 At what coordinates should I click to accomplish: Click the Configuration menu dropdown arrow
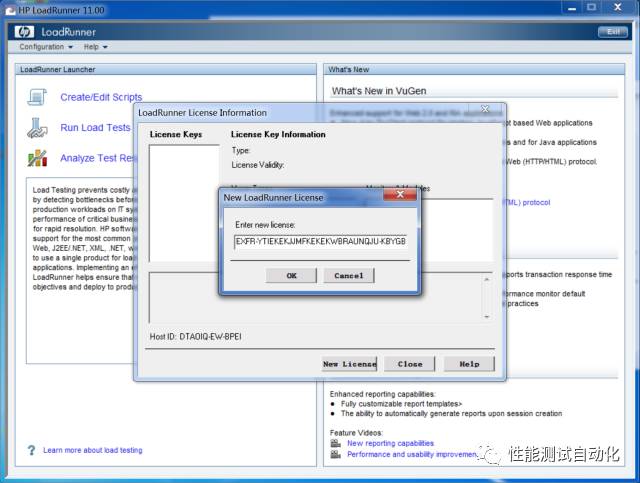click(x=70, y=47)
